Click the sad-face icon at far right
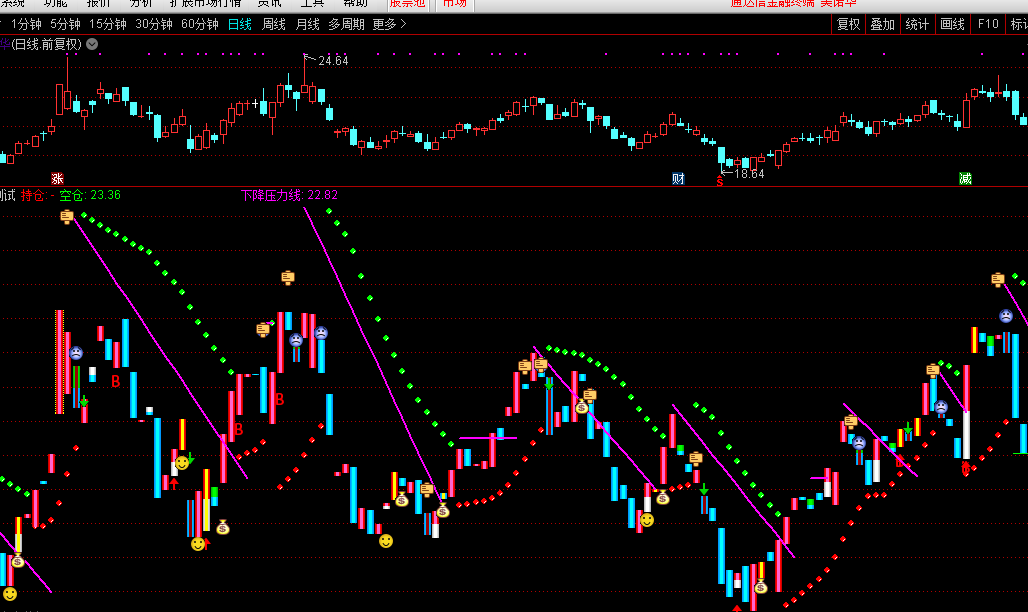This screenshot has width=1028, height=612. (1005, 316)
